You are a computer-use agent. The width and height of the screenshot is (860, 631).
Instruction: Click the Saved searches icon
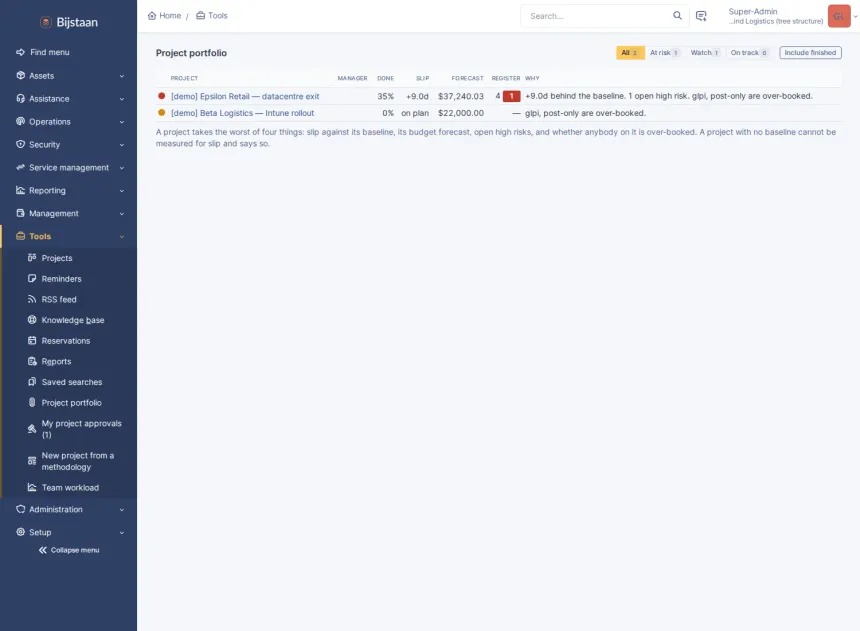coord(32,382)
